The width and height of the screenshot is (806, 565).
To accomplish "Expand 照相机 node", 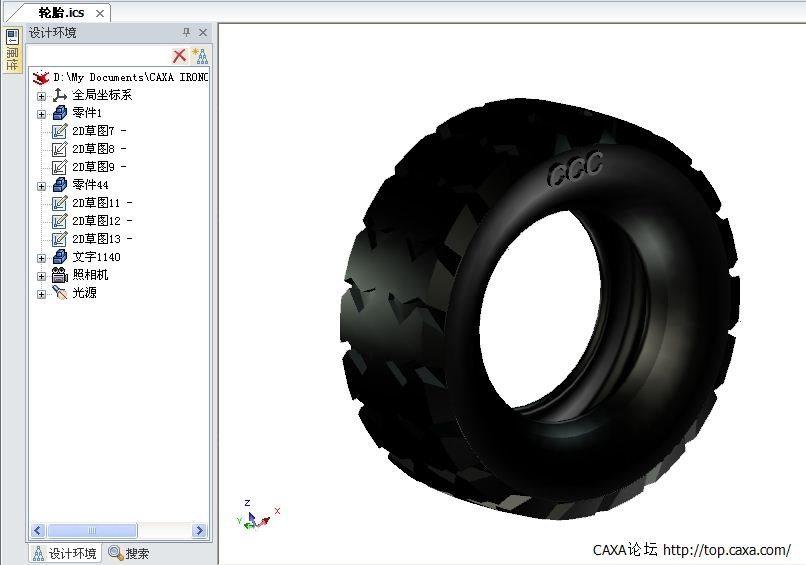I will 42,276.
